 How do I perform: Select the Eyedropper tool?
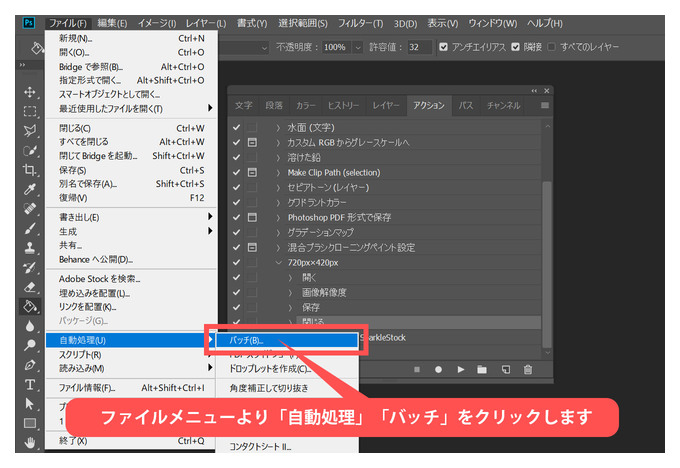click(29, 189)
